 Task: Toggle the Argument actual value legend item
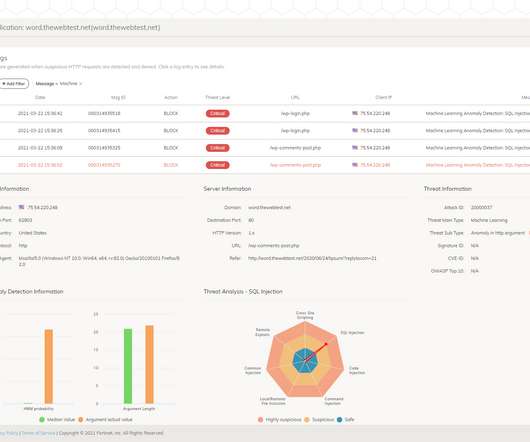(x=105, y=420)
